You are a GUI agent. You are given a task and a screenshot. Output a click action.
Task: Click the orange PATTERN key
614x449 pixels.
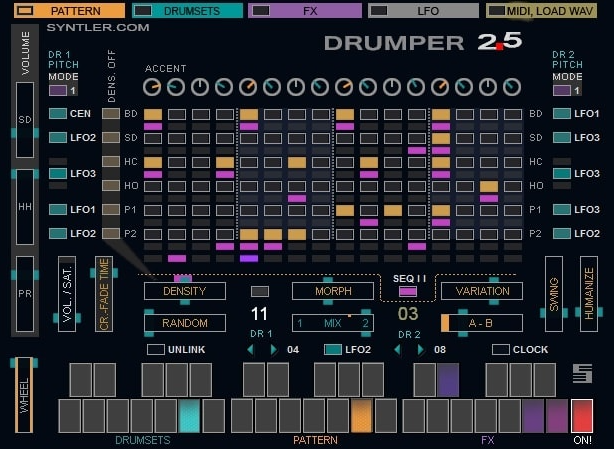pos(361,416)
